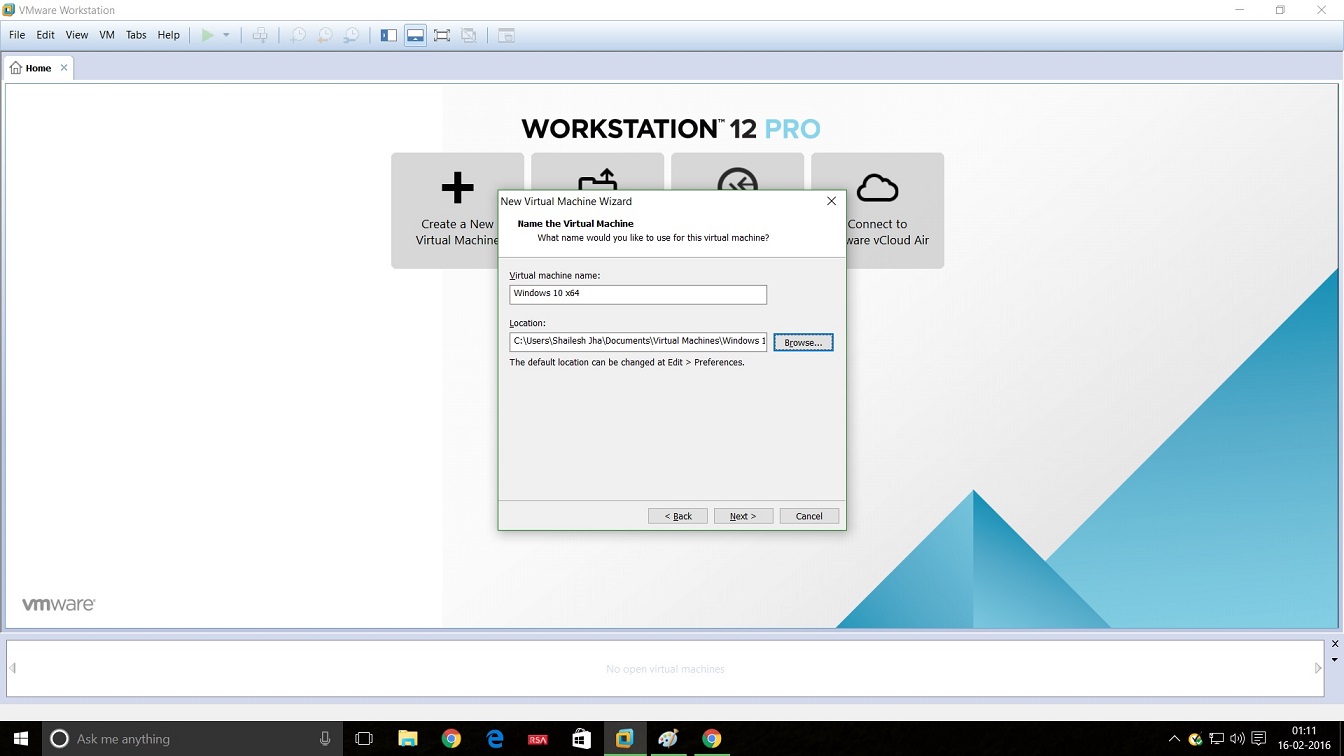Proceed with the Next > button

pyautogui.click(x=743, y=516)
